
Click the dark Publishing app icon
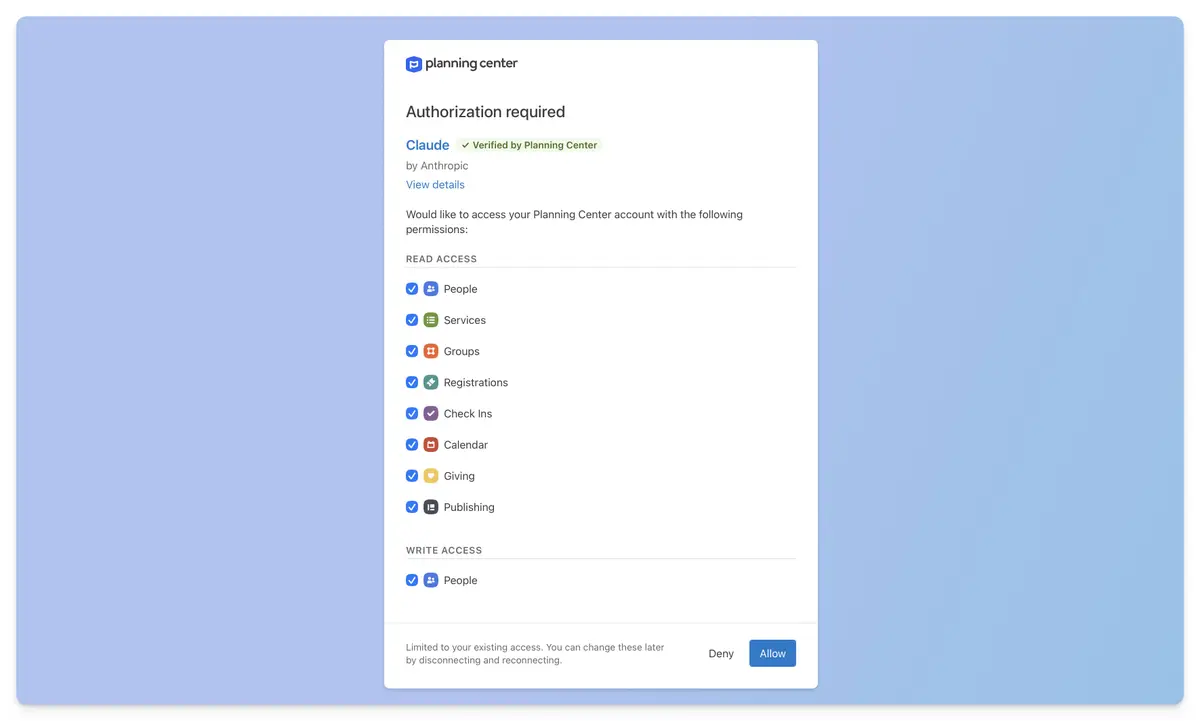(431, 507)
